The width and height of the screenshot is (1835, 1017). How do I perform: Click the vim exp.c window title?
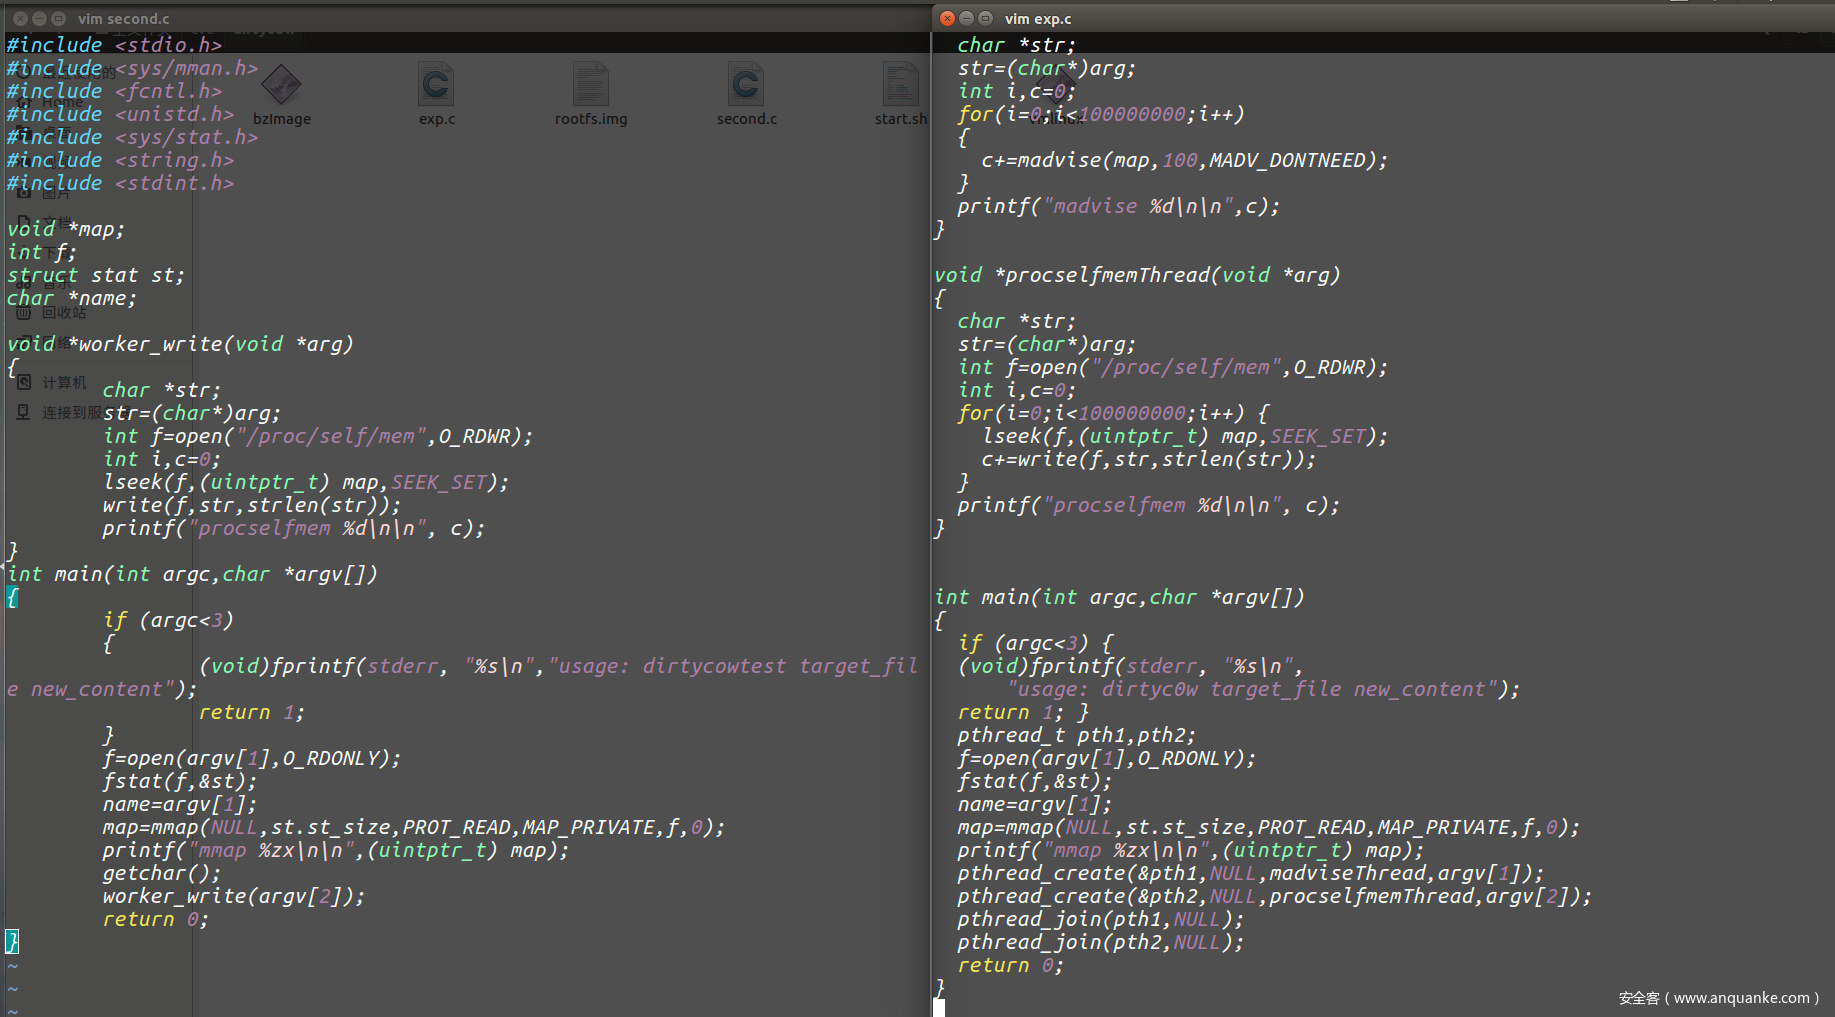pos(1037,18)
